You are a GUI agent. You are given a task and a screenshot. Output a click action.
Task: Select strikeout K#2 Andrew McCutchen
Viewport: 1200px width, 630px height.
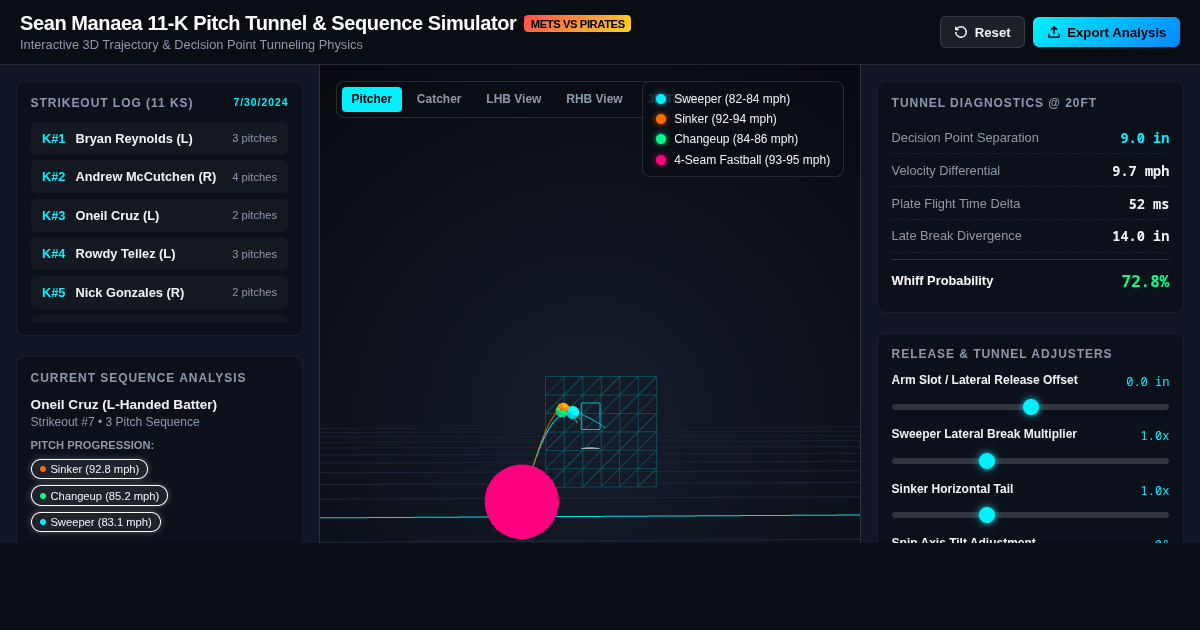pos(159,177)
